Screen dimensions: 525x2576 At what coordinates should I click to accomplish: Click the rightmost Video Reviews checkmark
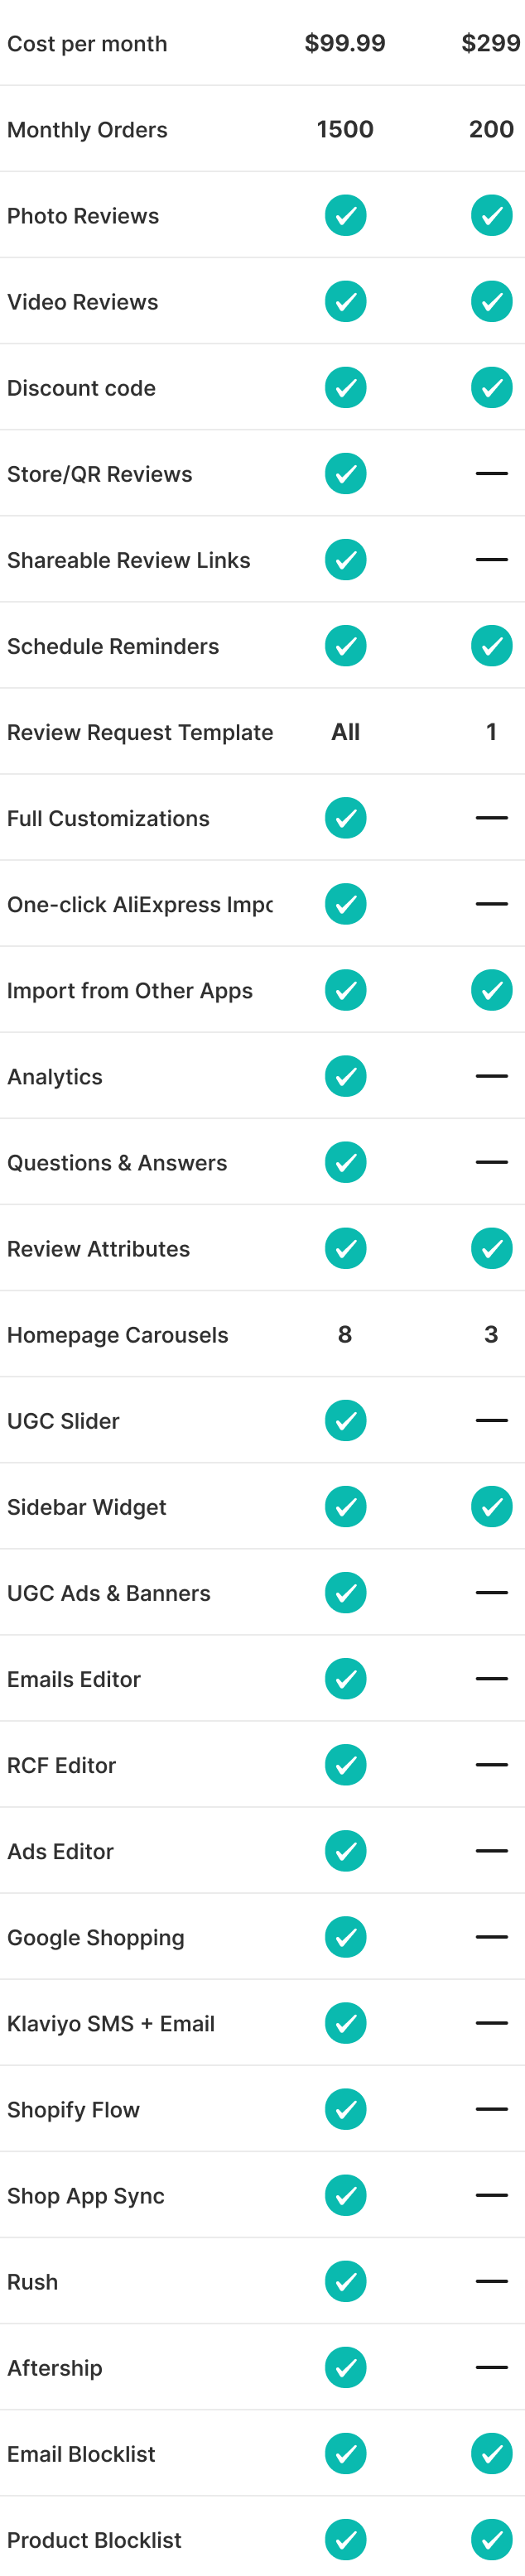coord(491,302)
